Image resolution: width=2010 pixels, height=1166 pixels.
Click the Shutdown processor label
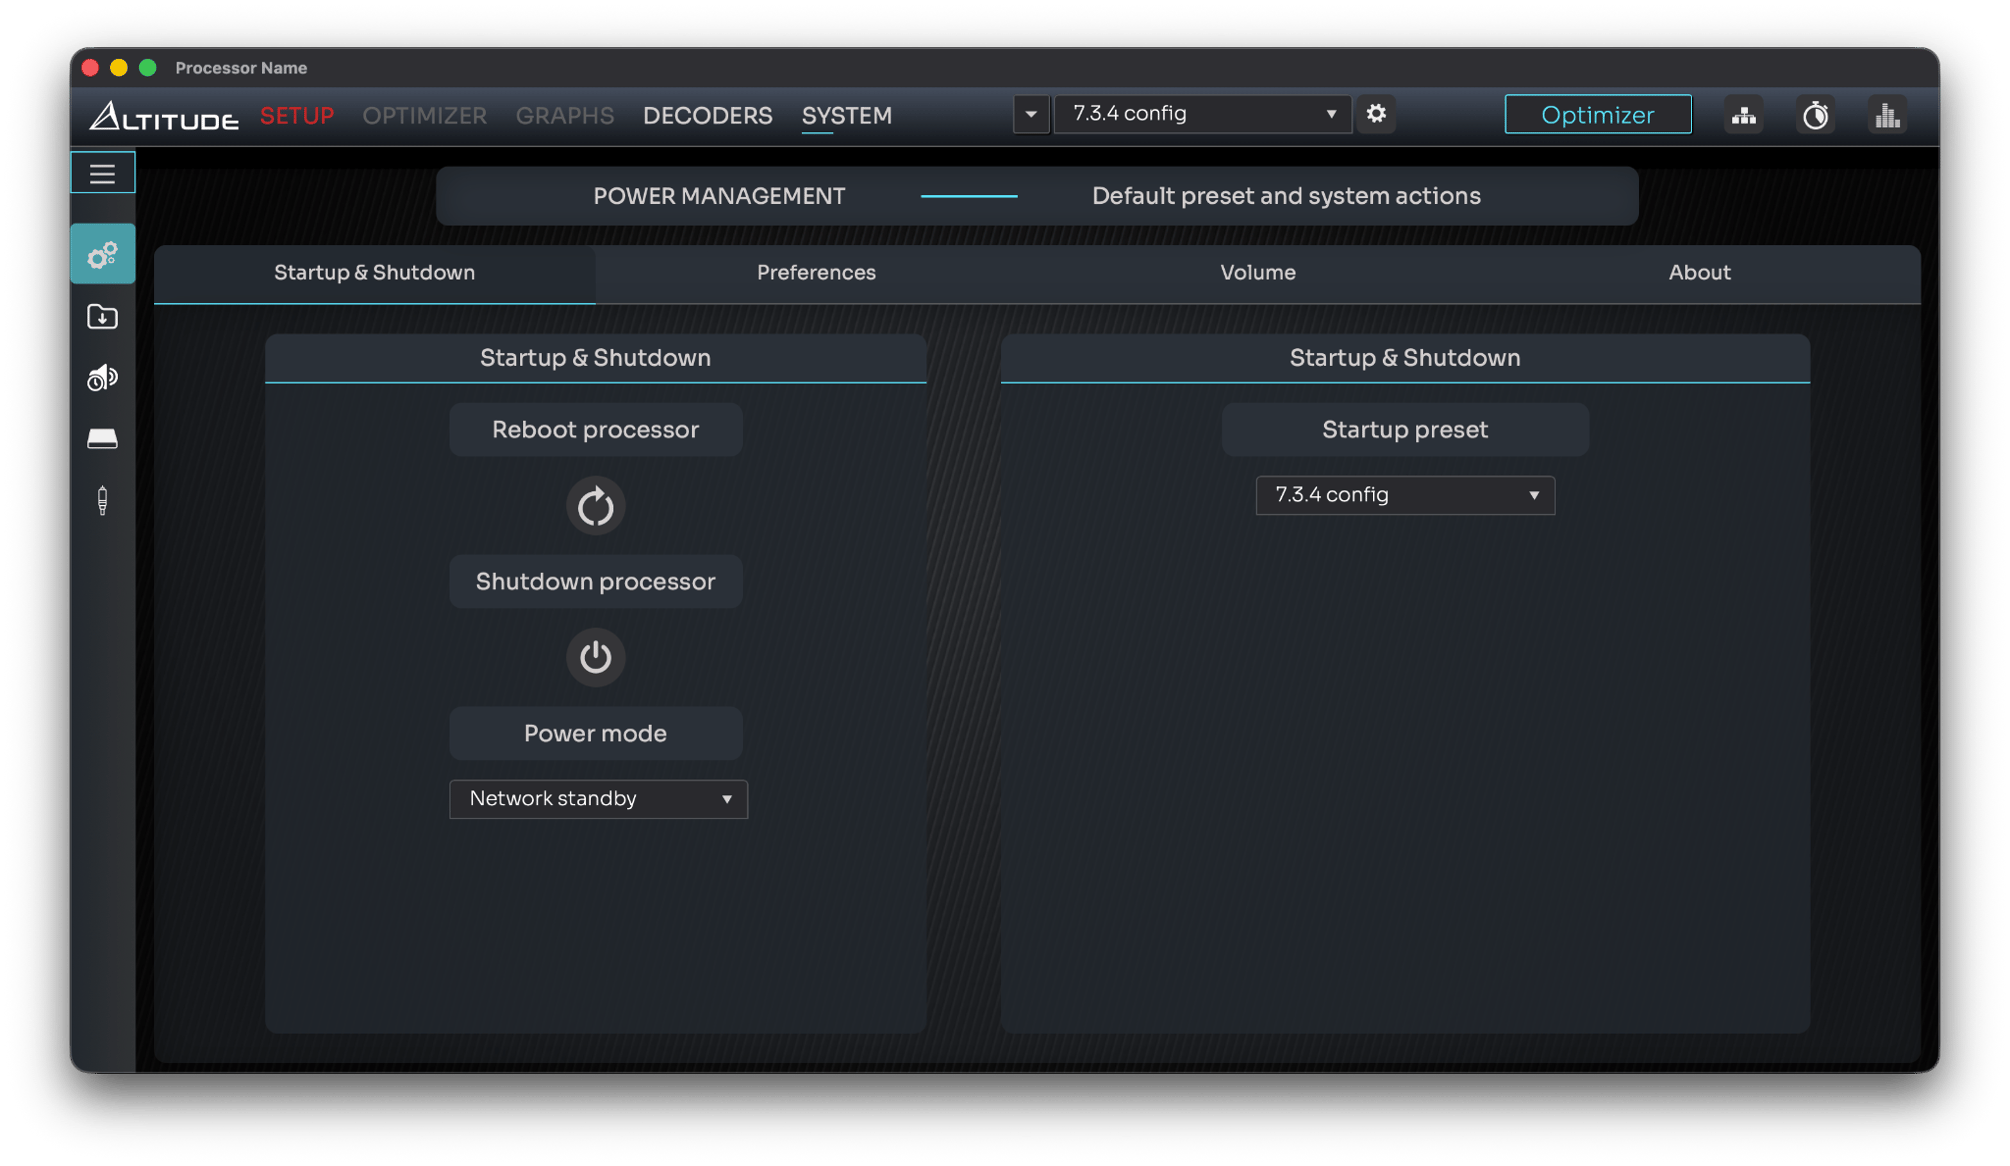click(x=595, y=582)
